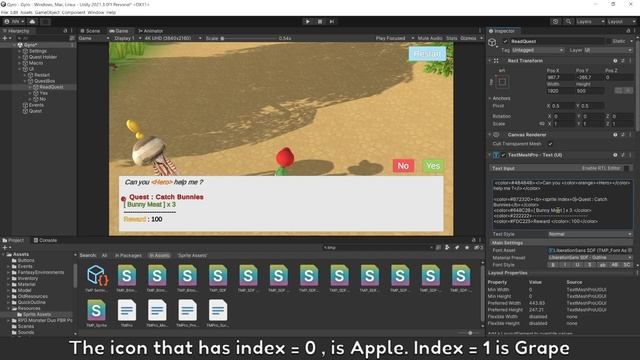Open the Text Style Normal dropdown
Image resolution: width=640 pixels, height=360 pixels.
click(x=590, y=234)
